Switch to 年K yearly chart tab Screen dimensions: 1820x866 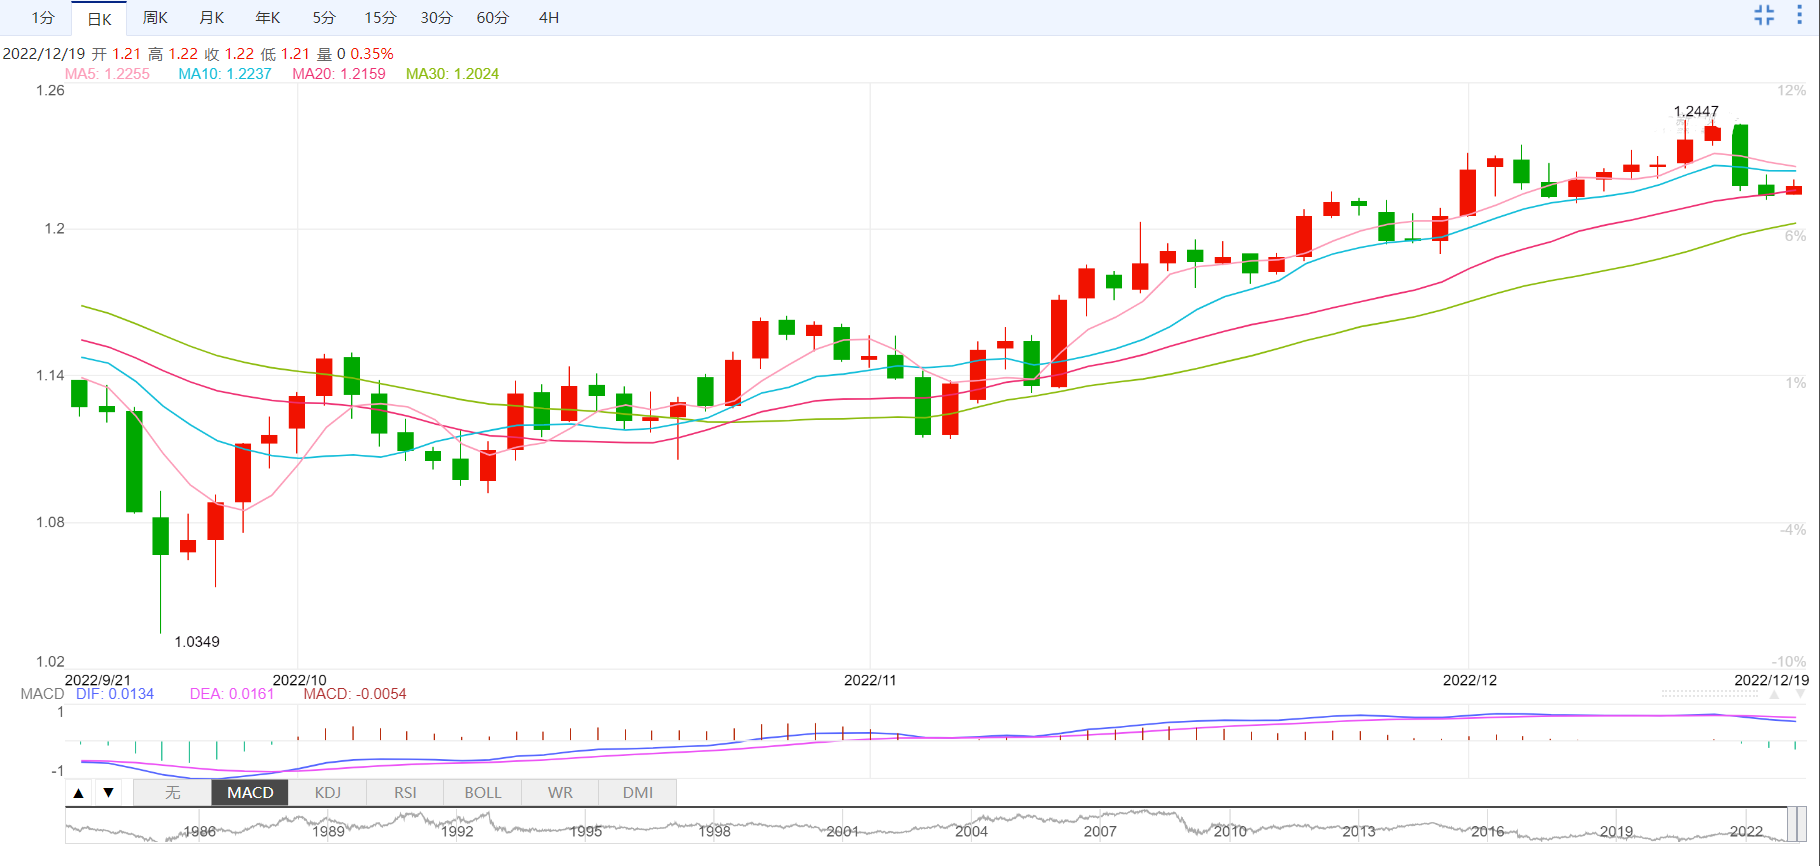[267, 18]
